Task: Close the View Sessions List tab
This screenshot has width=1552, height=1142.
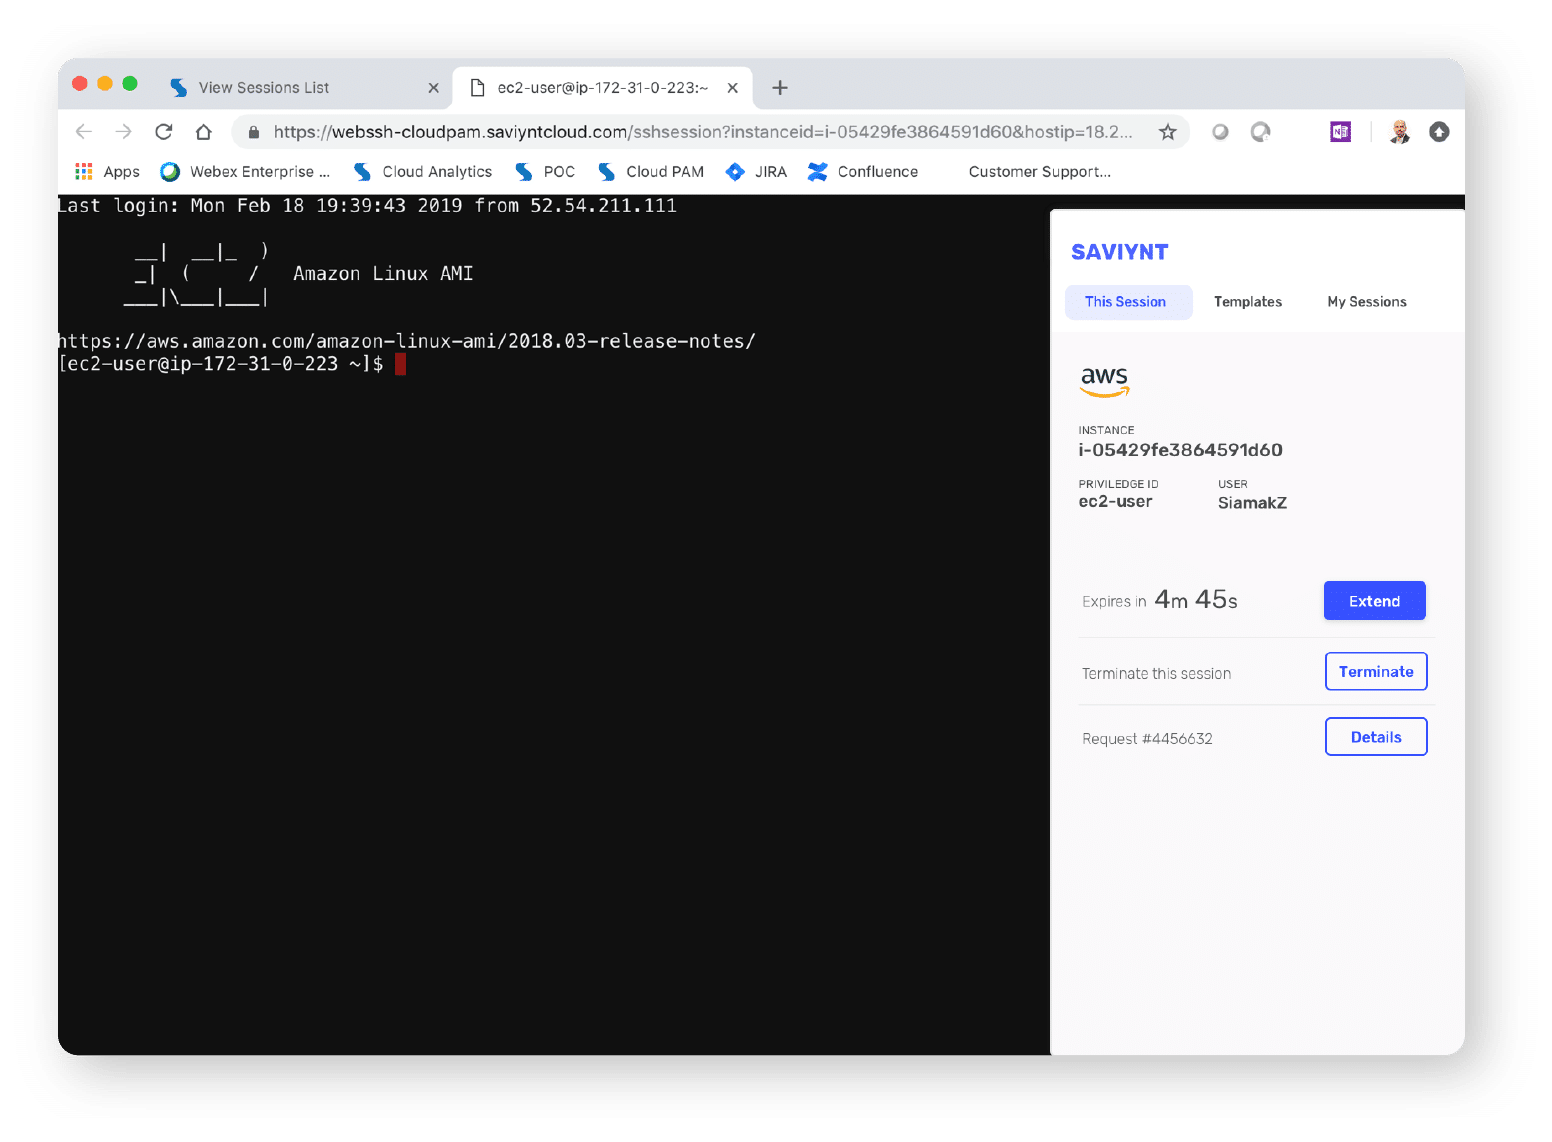Action: pyautogui.click(x=433, y=88)
